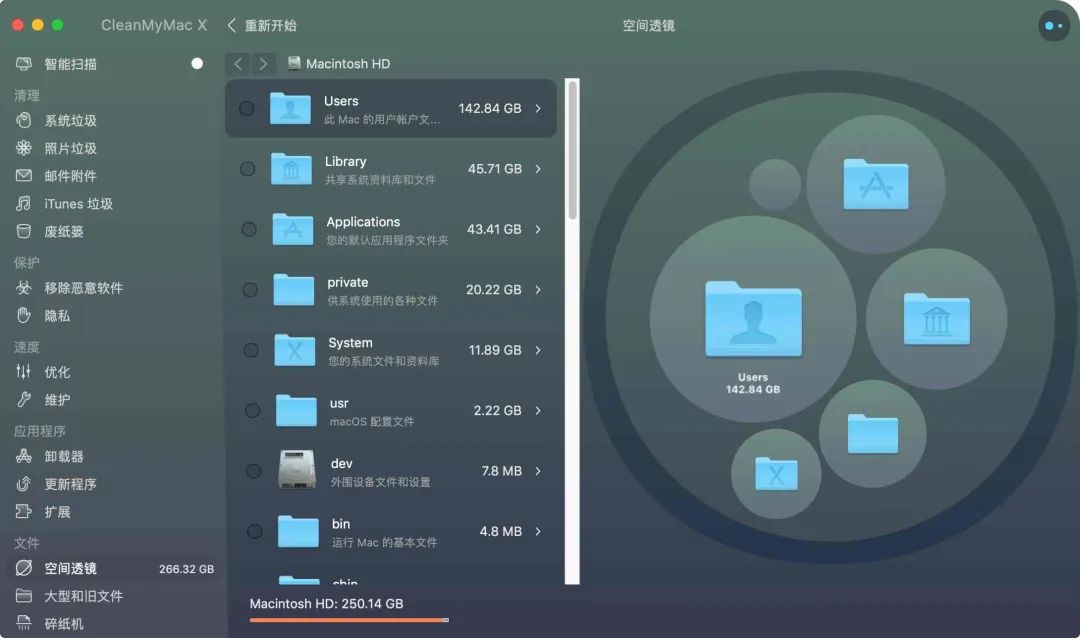Expand System folder via its chevron
This screenshot has height=638, width=1080.
click(538, 350)
